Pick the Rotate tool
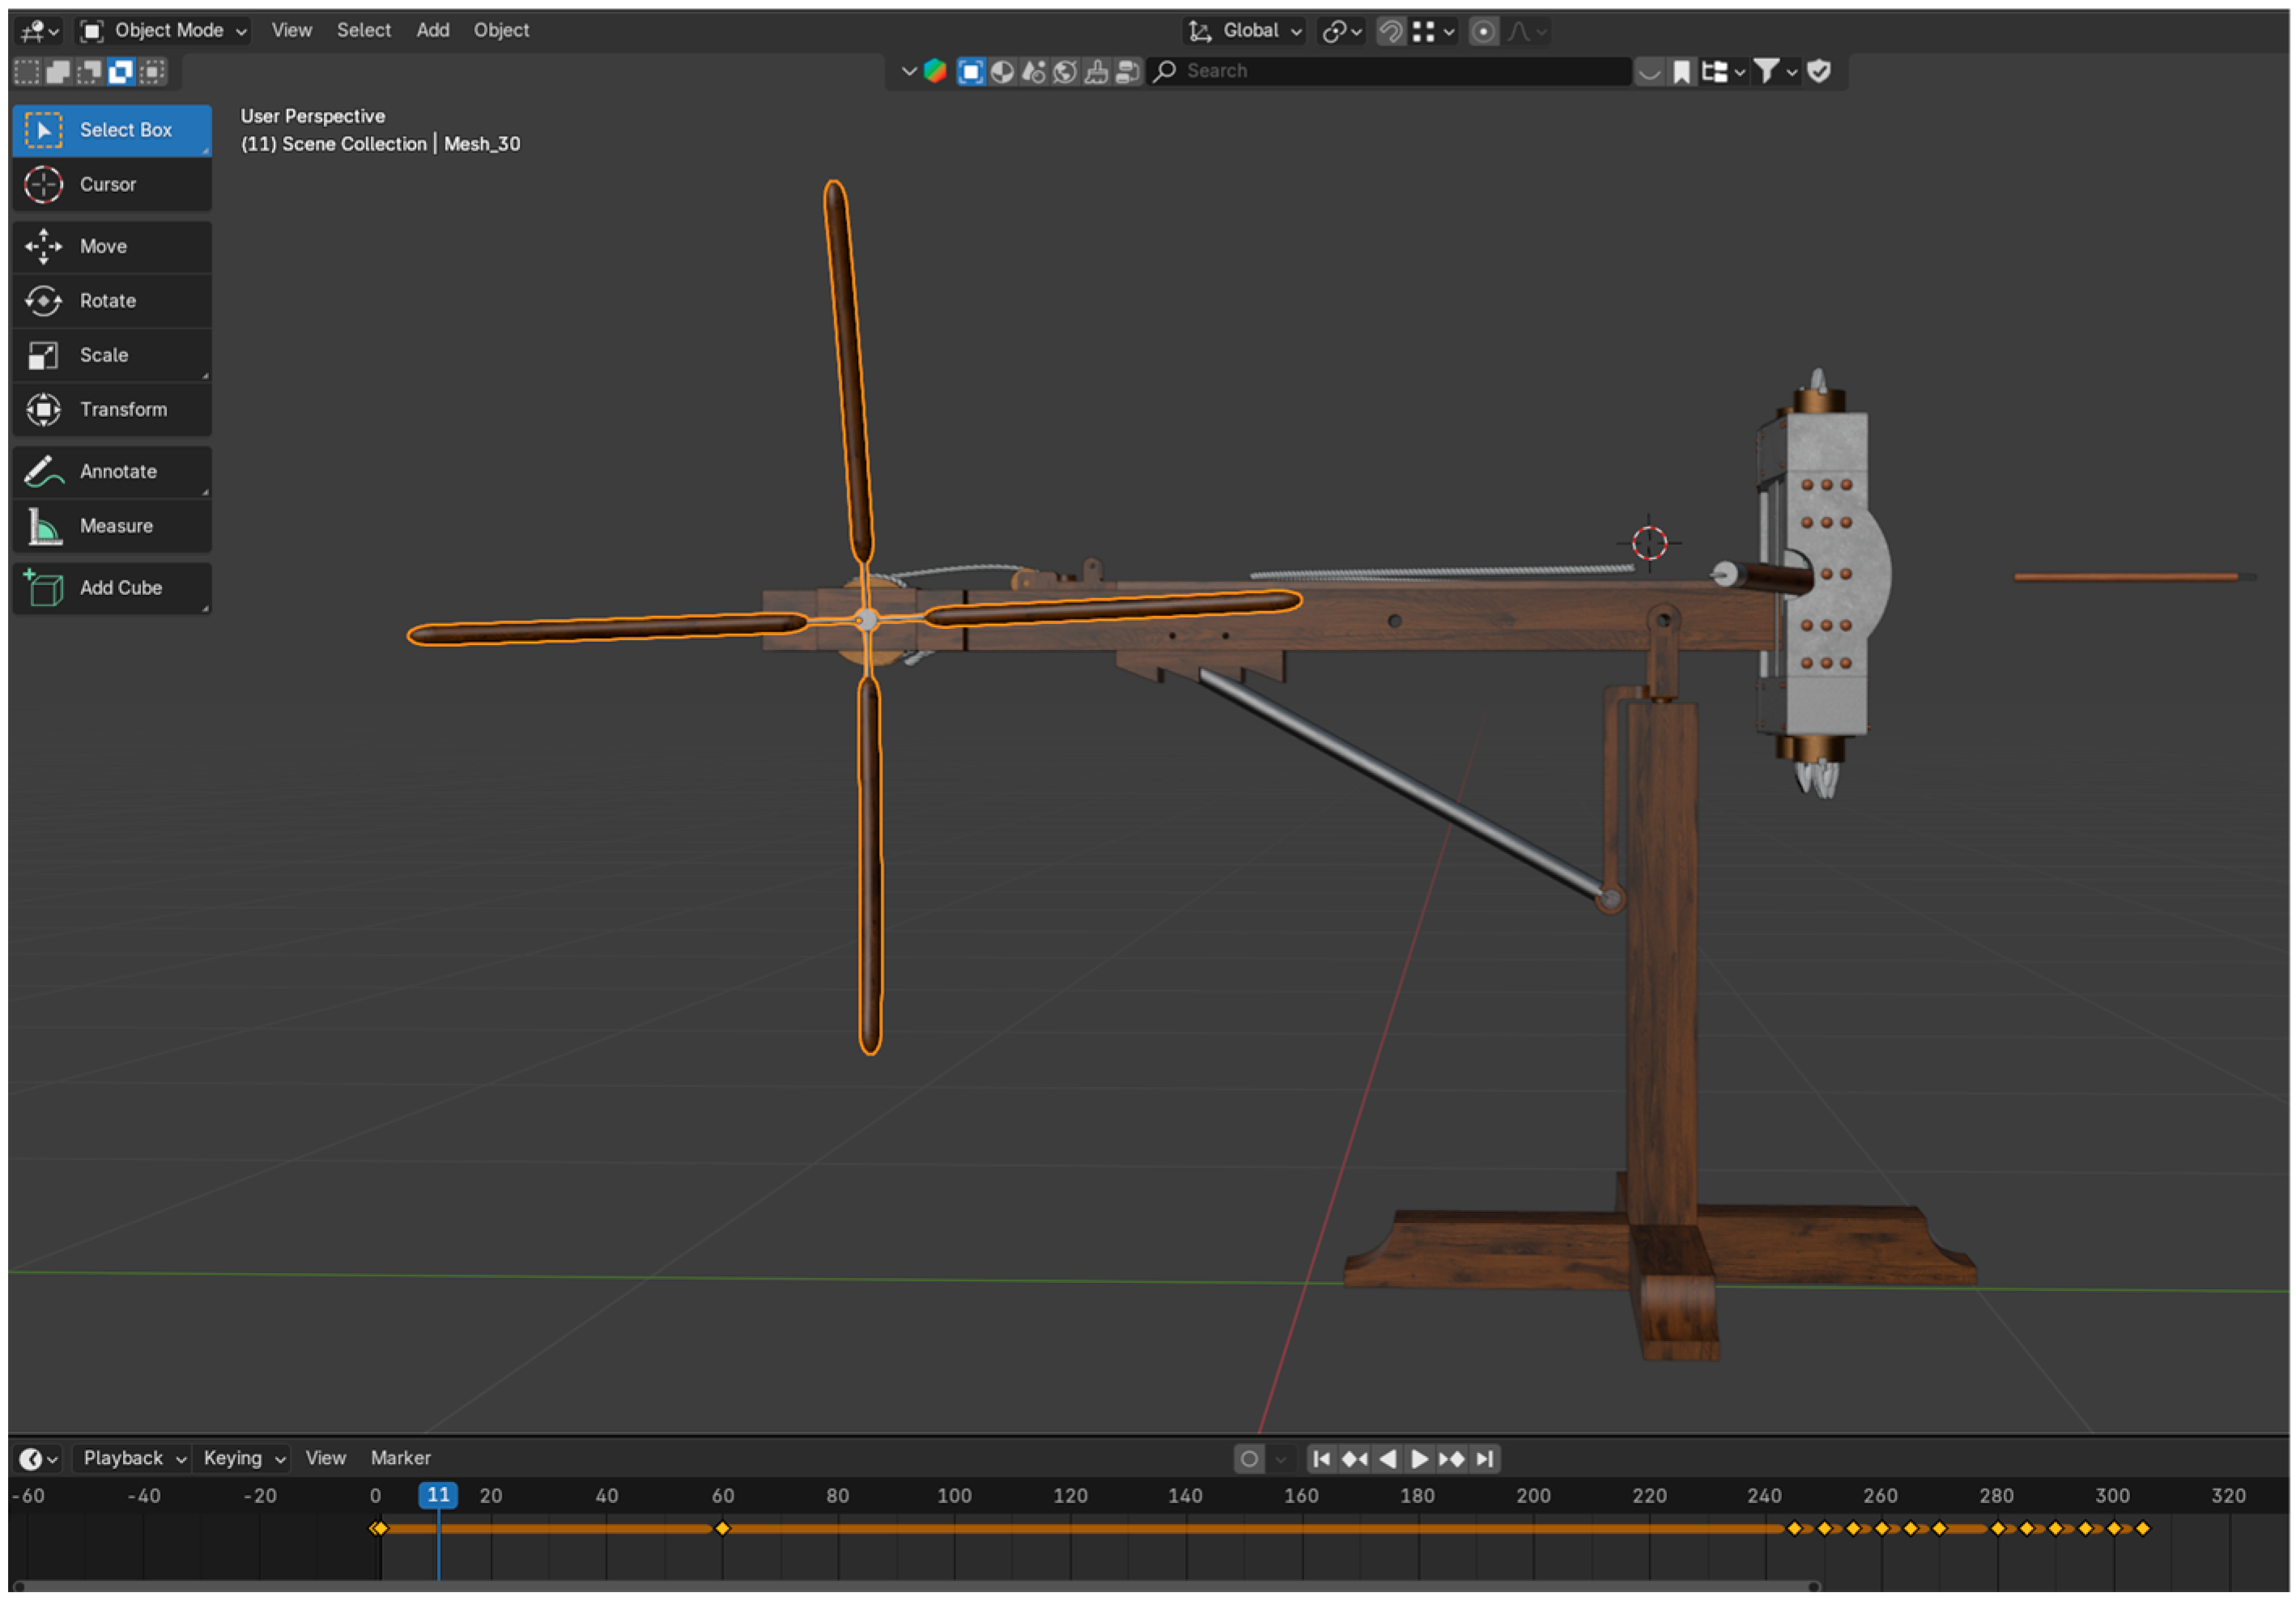 (x=110, y=301)
